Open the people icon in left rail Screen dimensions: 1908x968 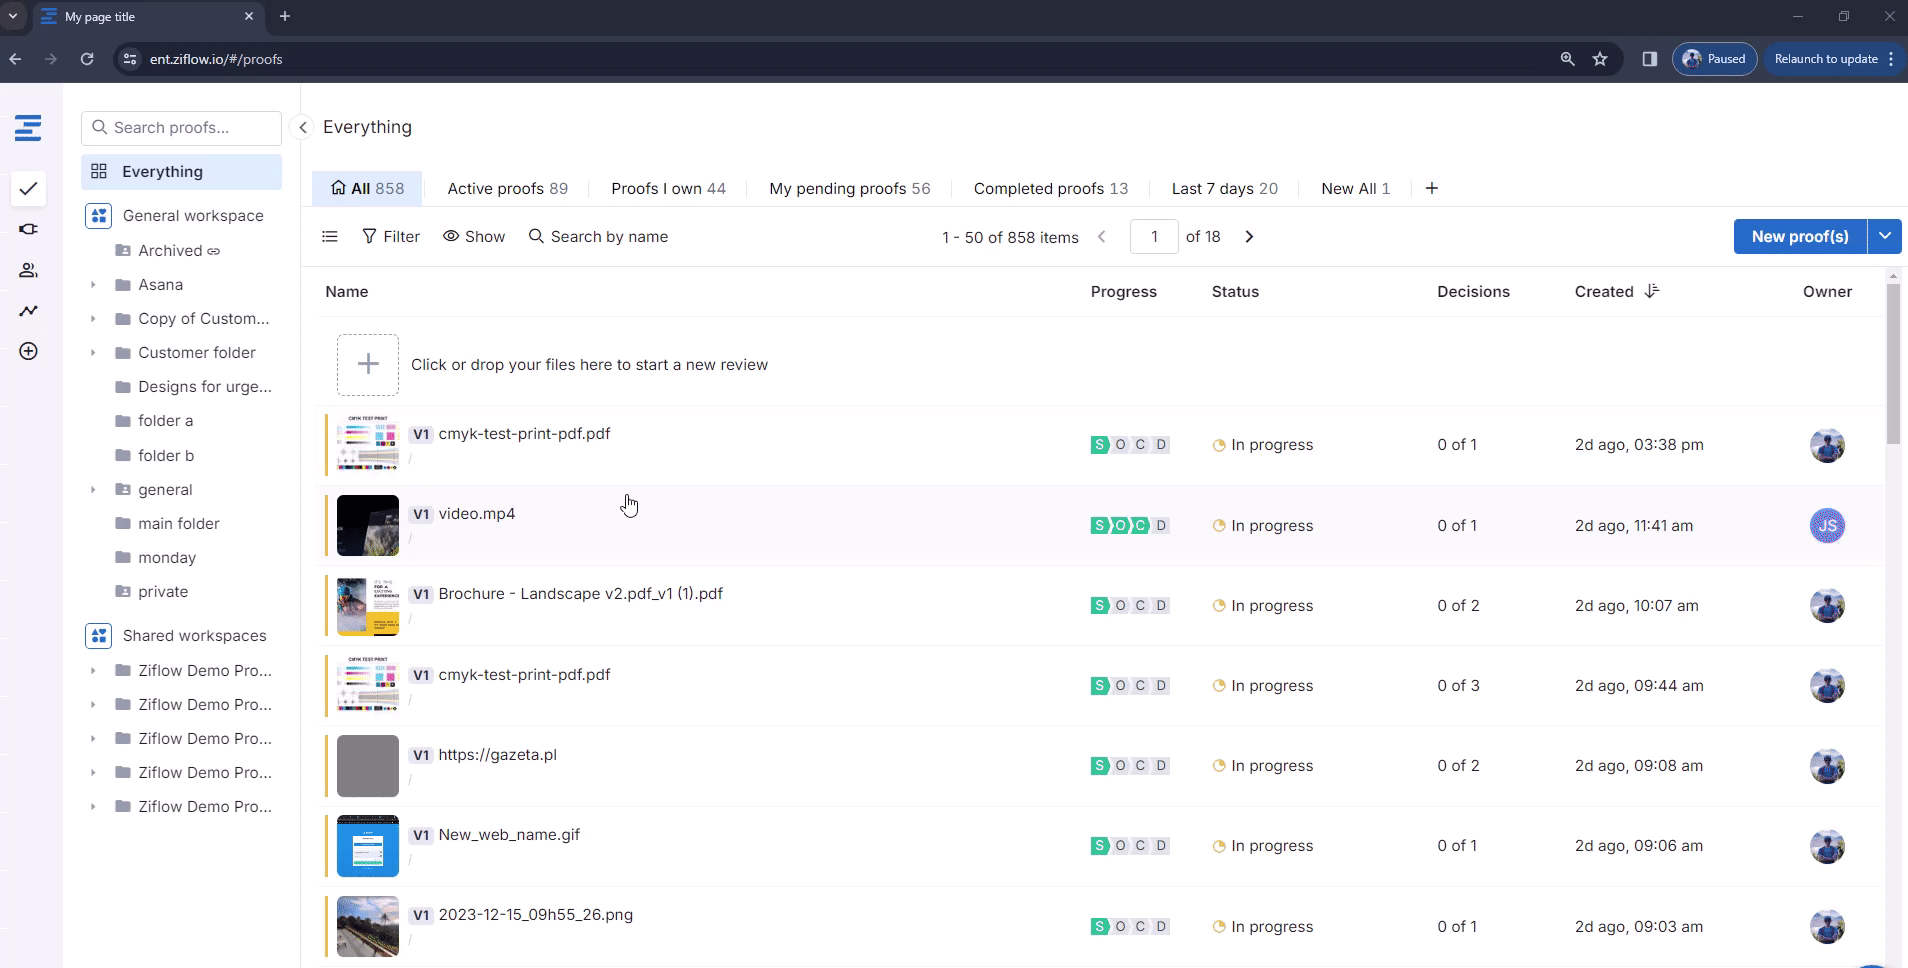point(28,270)
